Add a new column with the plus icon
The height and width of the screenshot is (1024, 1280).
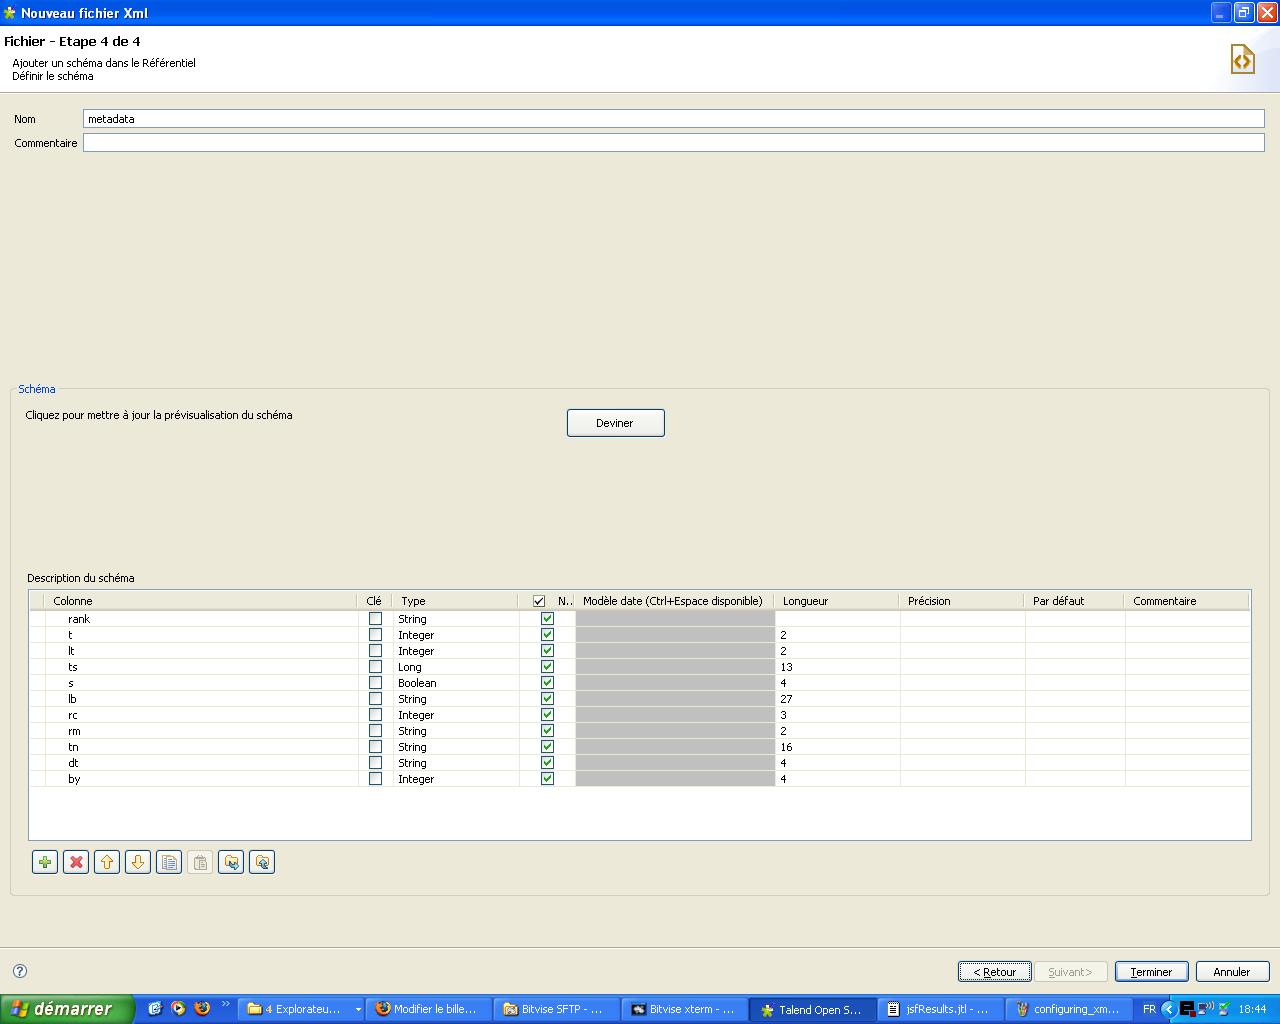click(x=44, y=861)
